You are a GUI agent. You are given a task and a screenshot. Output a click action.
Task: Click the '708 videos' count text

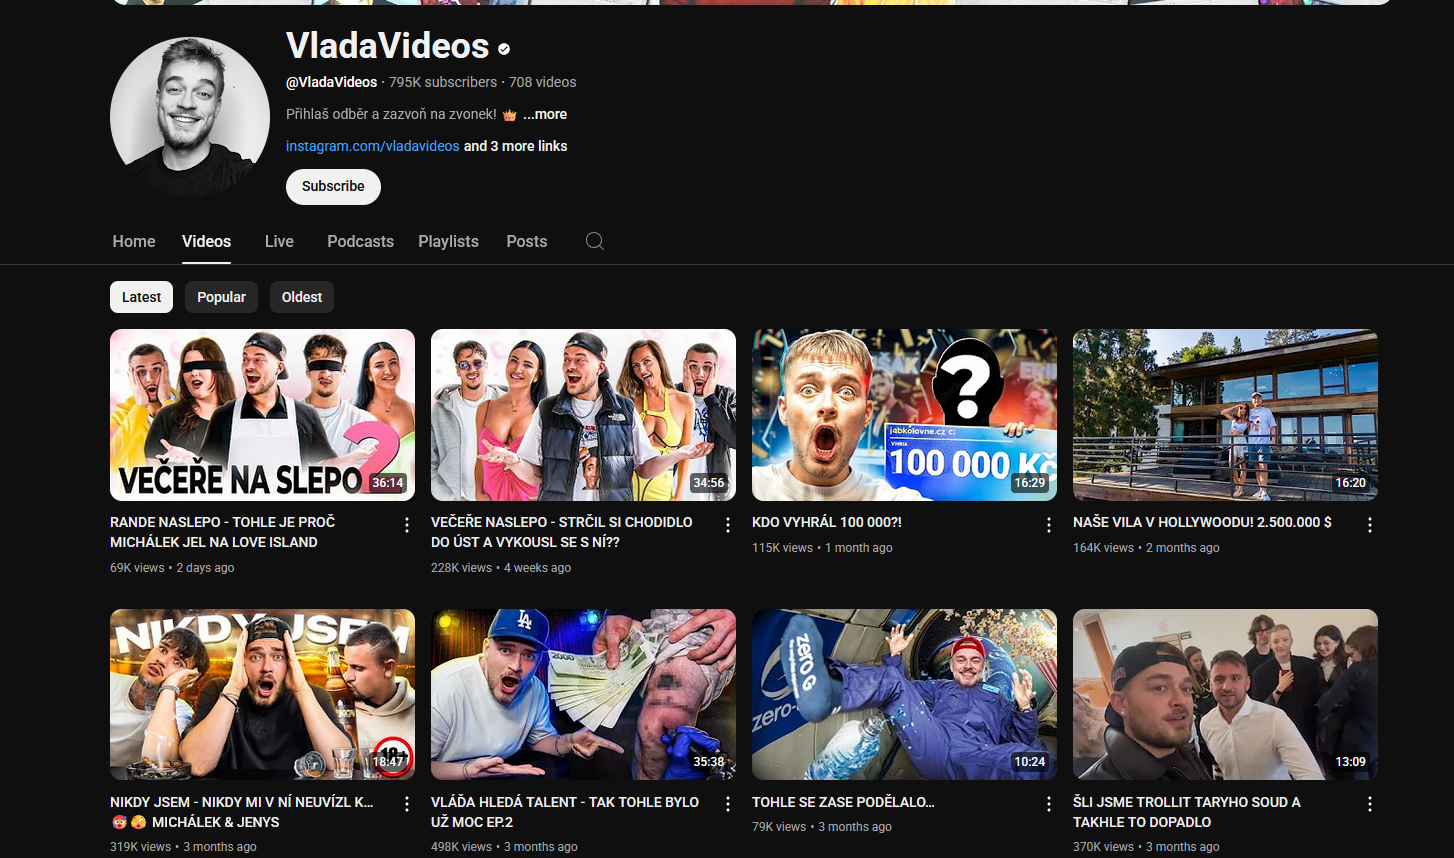(x=543, y=82)
